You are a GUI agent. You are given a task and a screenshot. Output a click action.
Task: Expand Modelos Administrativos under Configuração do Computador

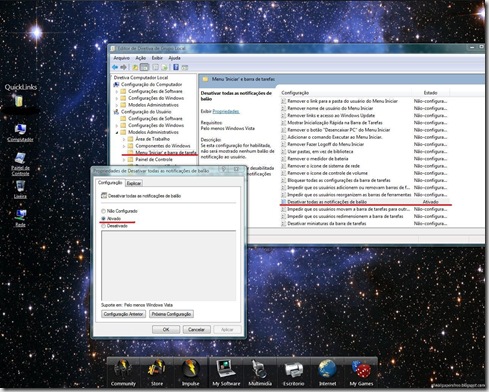pyautogui.click(x=117, y=105)
